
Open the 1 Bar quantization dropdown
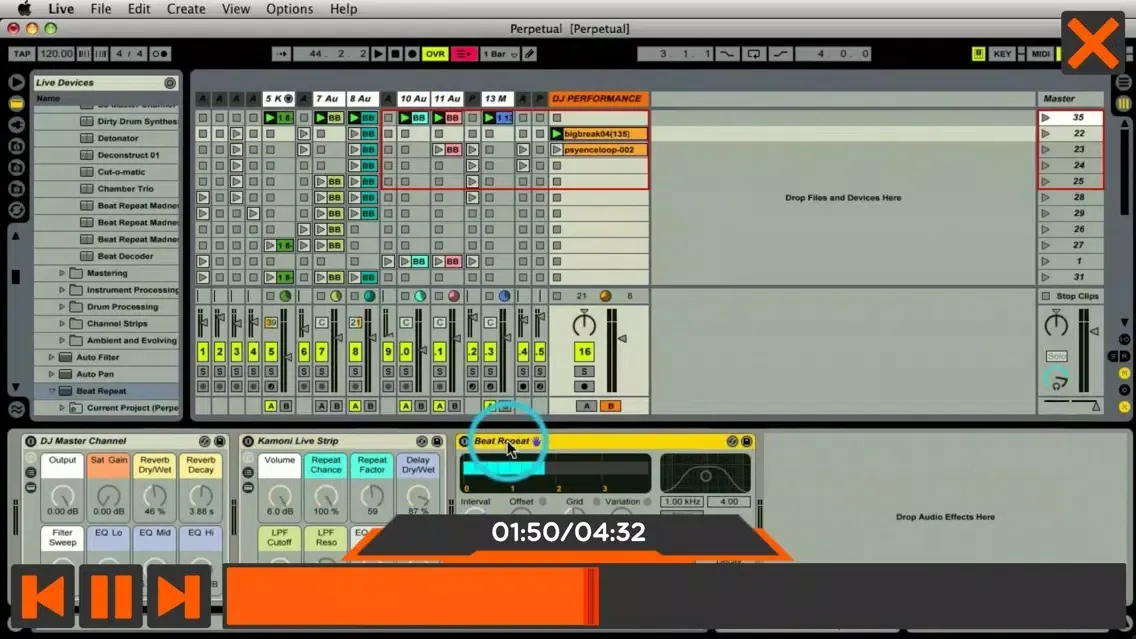click(x=500, y=54)
